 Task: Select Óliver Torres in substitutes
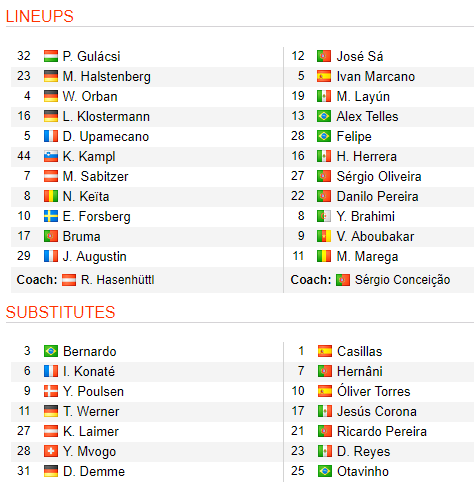[x=374, y=391]
